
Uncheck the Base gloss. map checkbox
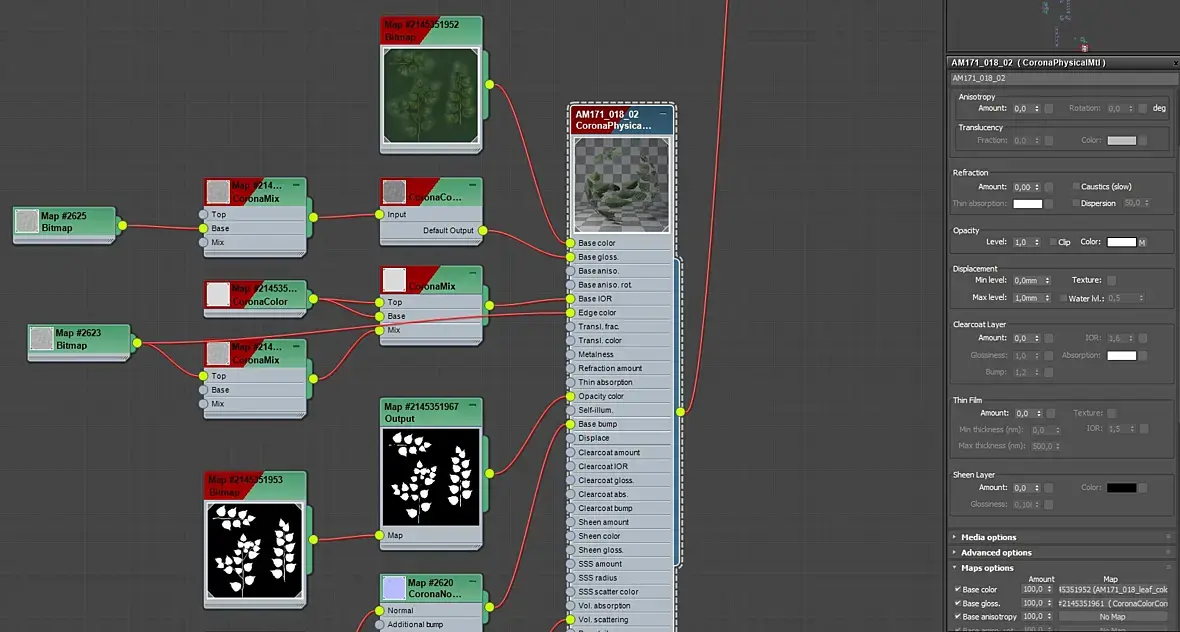click(958, 603)
